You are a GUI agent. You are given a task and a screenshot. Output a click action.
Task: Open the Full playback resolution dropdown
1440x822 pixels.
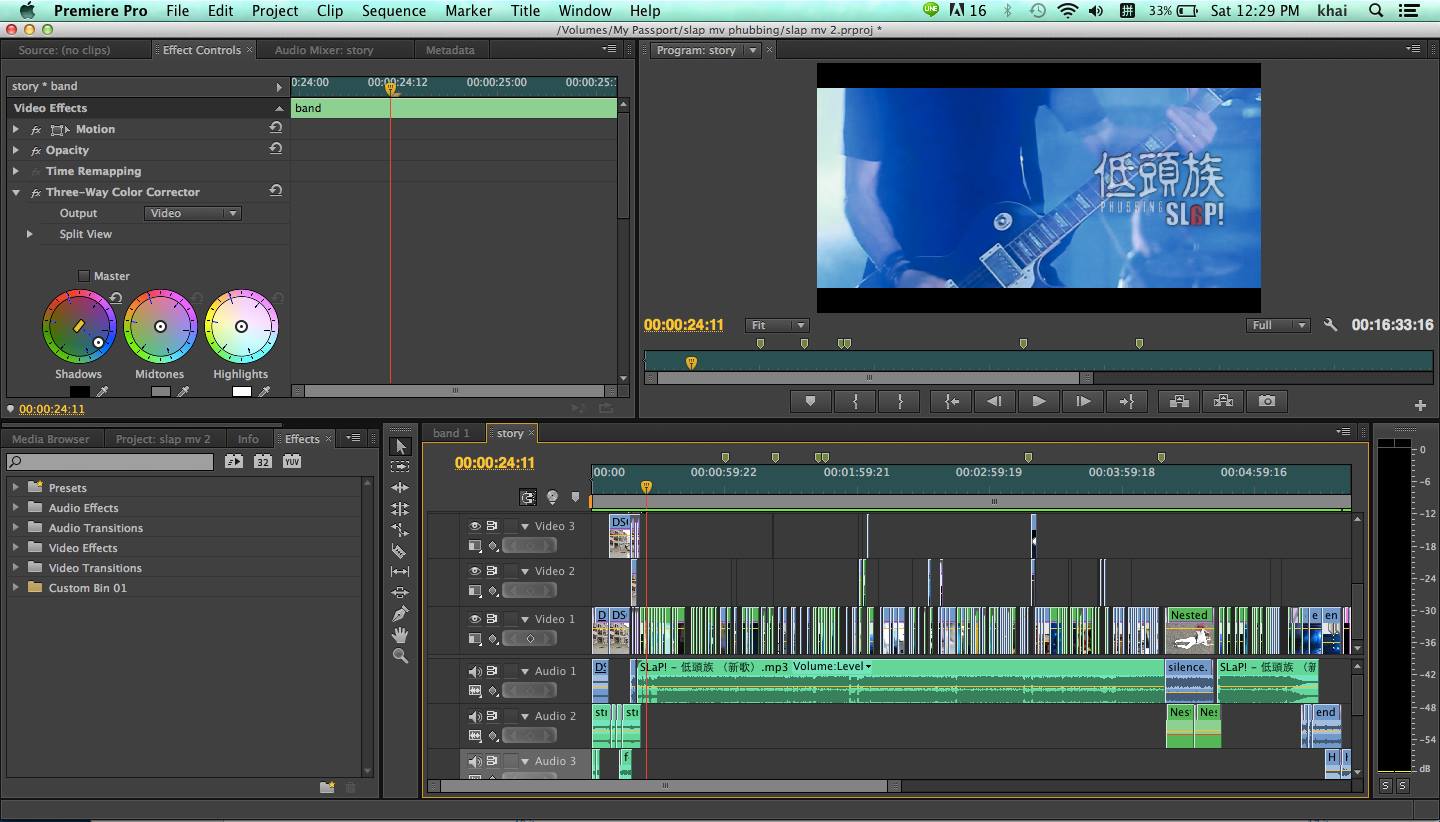coord(1278,325)
